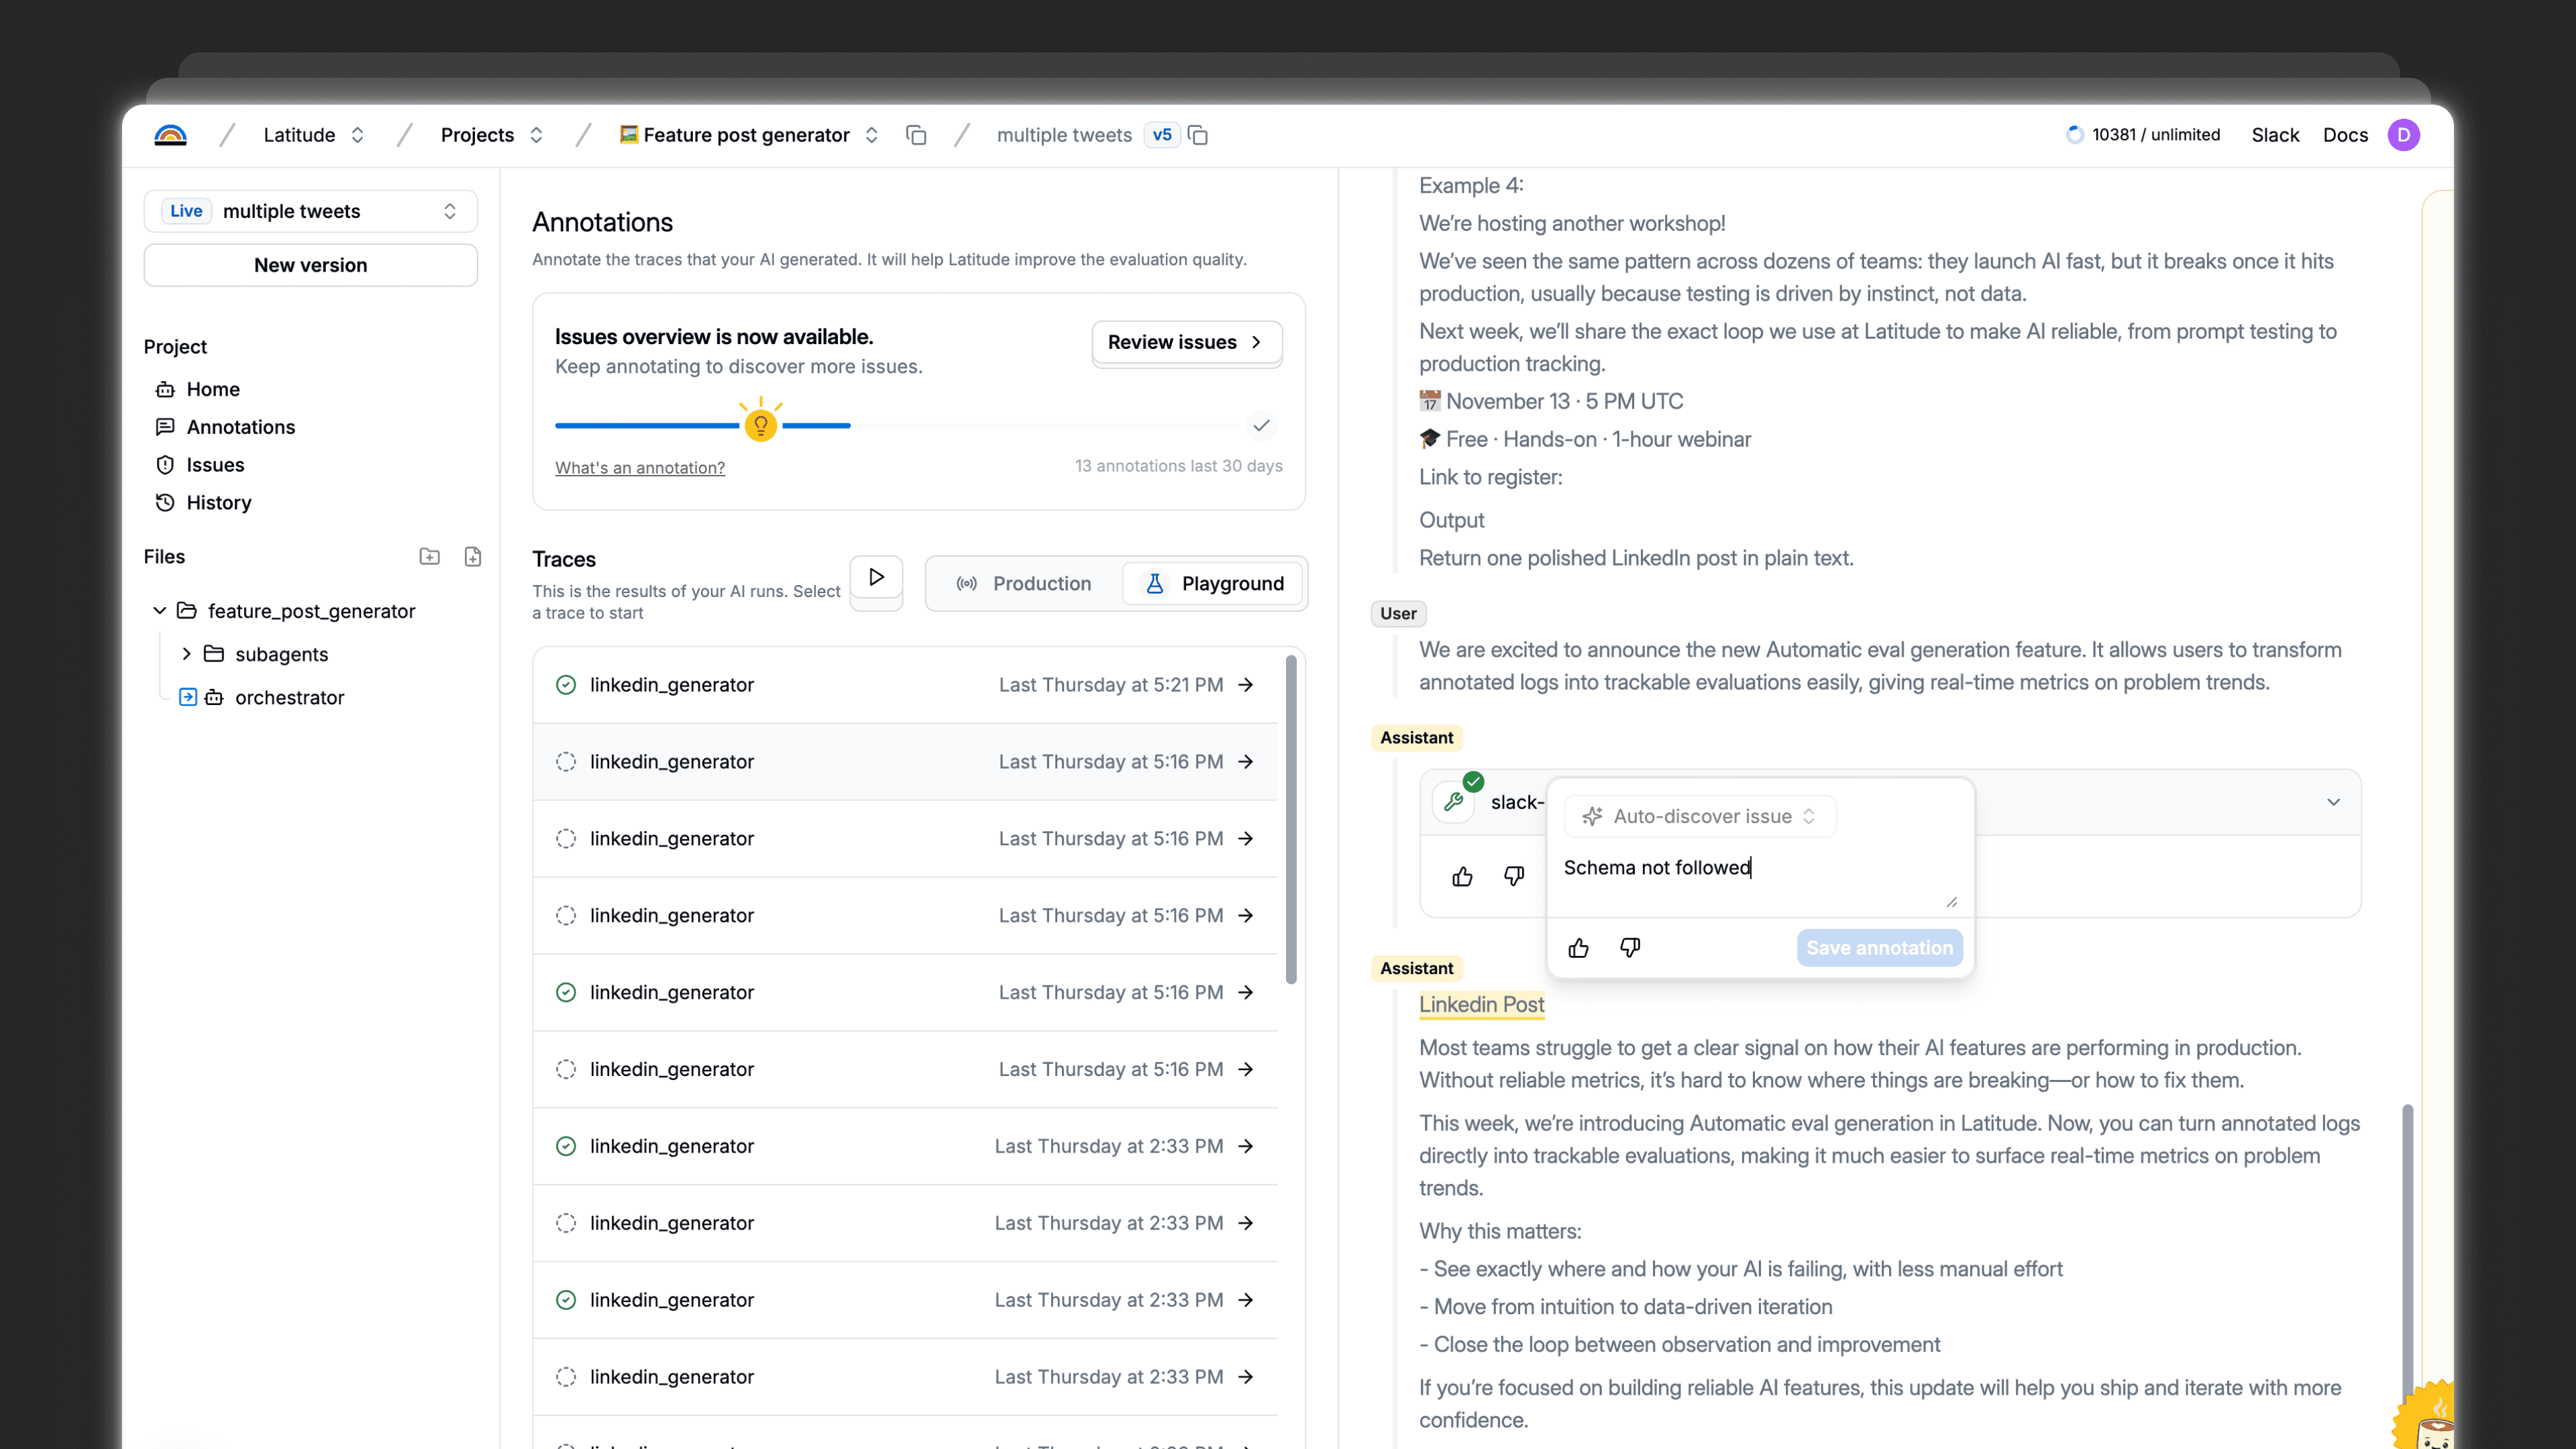2576x1449 pixels.
Task: Run traces with the play button
Action: 876,578
